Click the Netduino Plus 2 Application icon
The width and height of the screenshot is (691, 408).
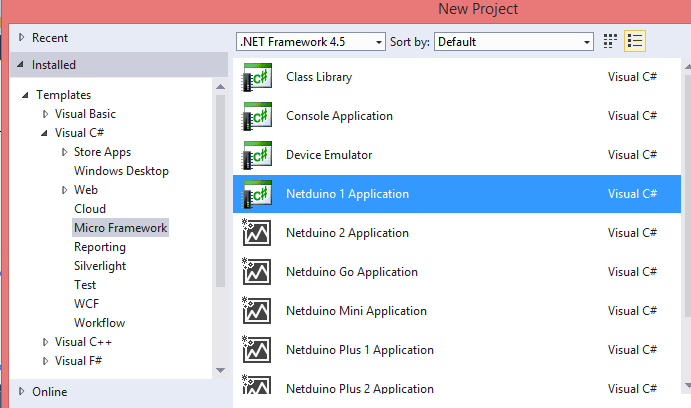(256, 385)
